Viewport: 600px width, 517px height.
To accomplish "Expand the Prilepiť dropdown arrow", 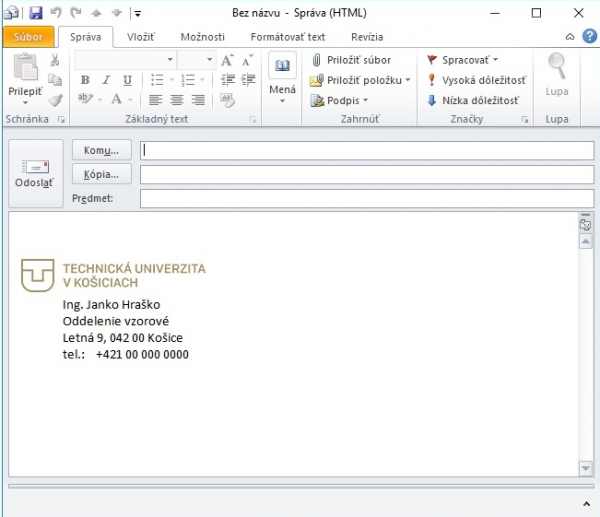I will (25, 103).
